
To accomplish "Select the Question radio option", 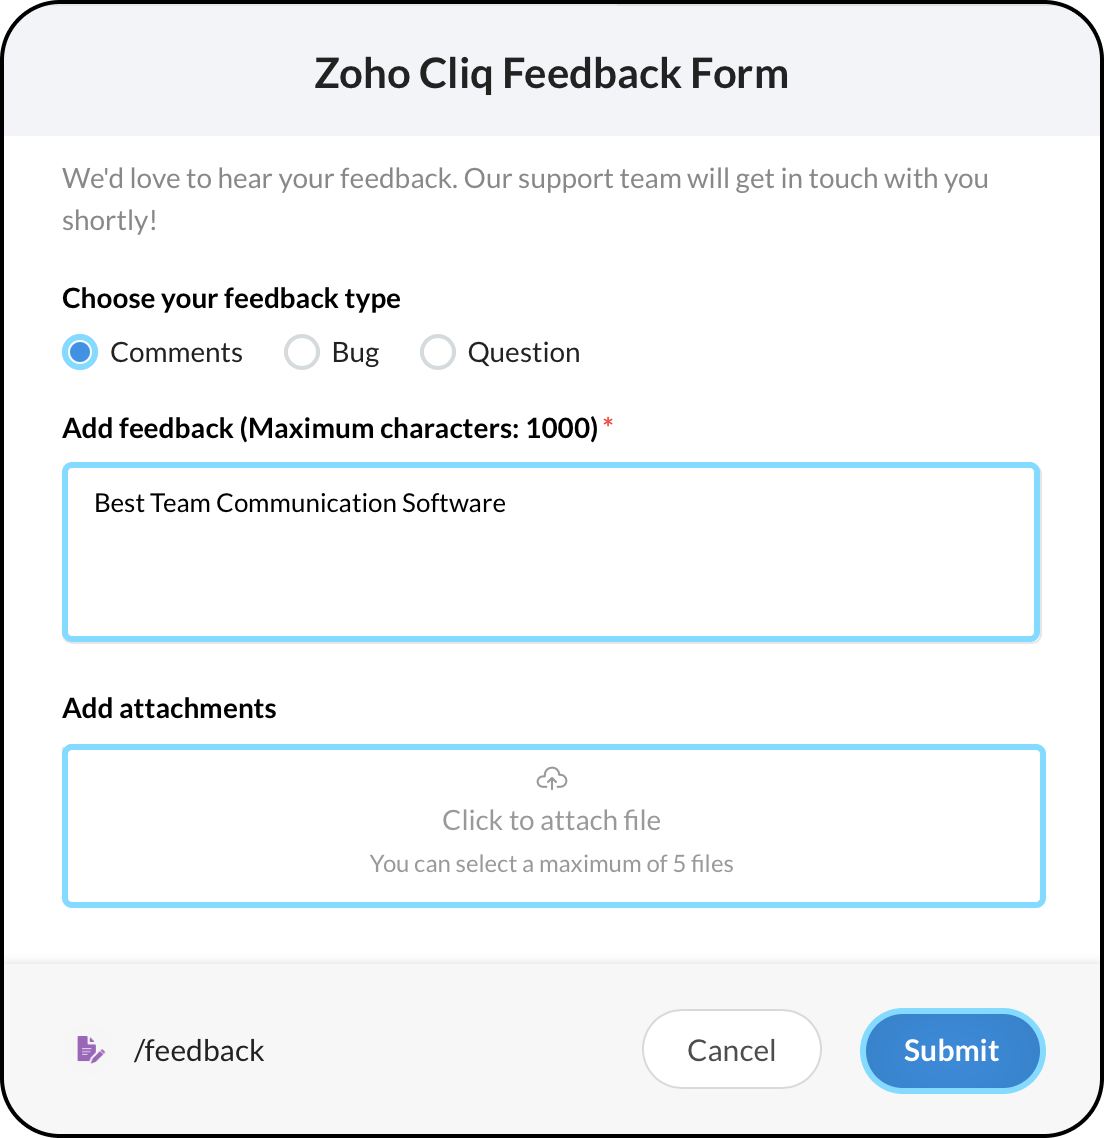I will 437,352.
